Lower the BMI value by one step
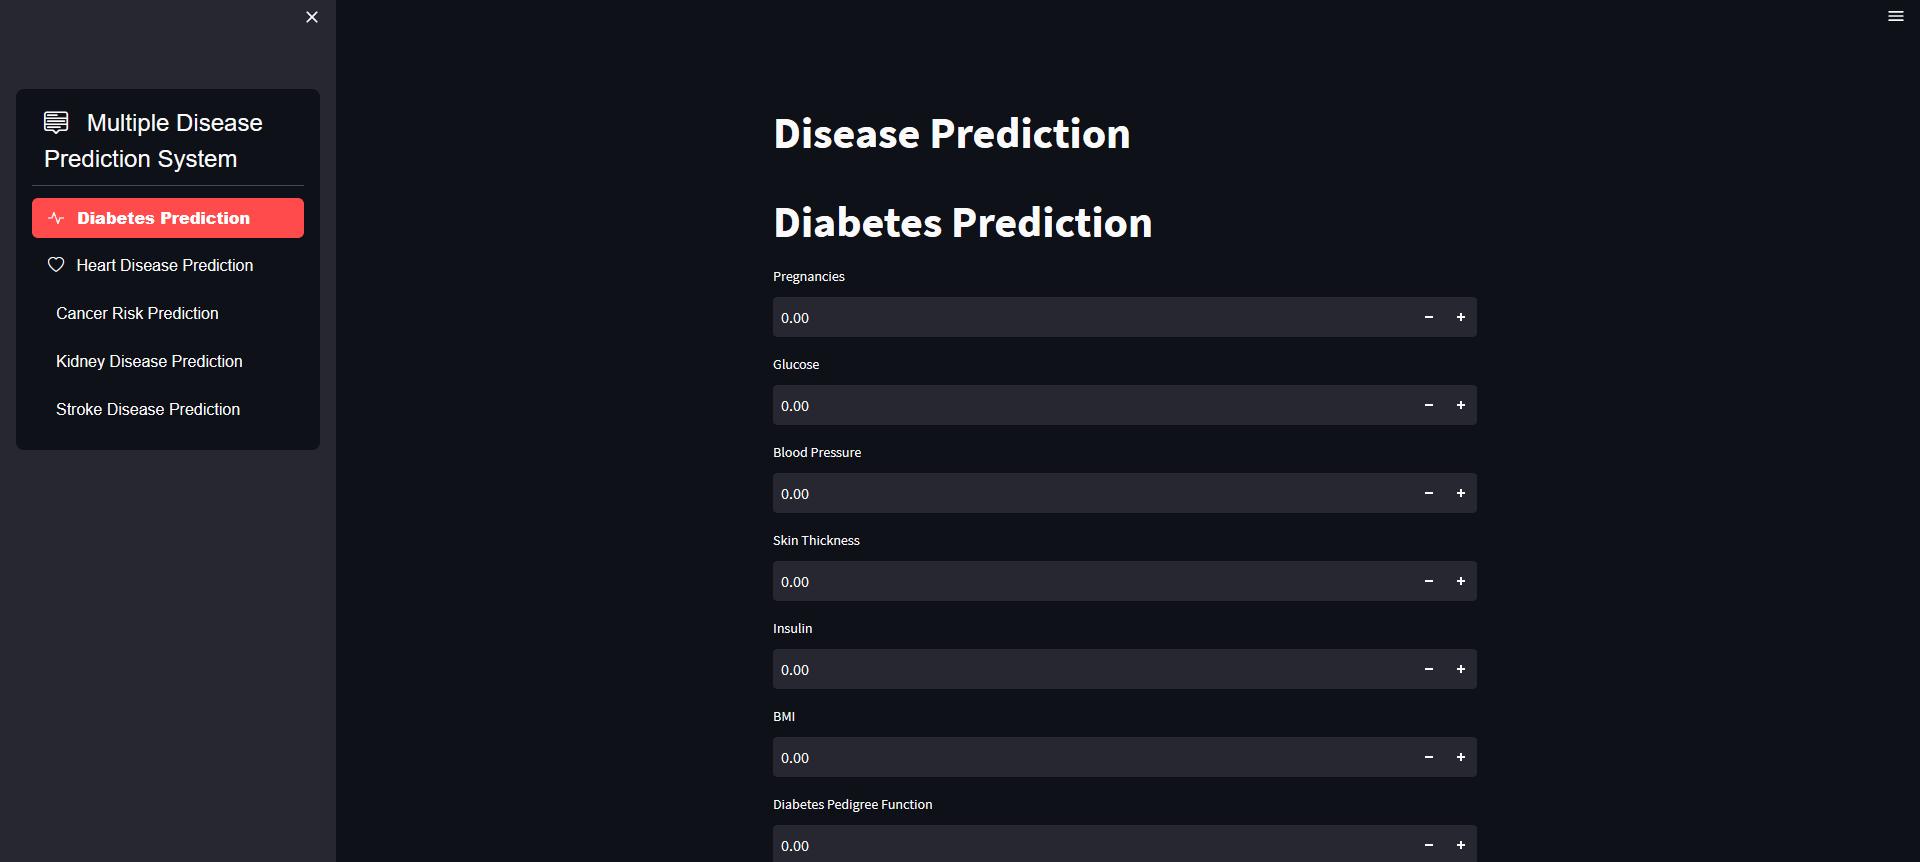This screenshot has height=862, width=1920. [x=1429, y=757]
